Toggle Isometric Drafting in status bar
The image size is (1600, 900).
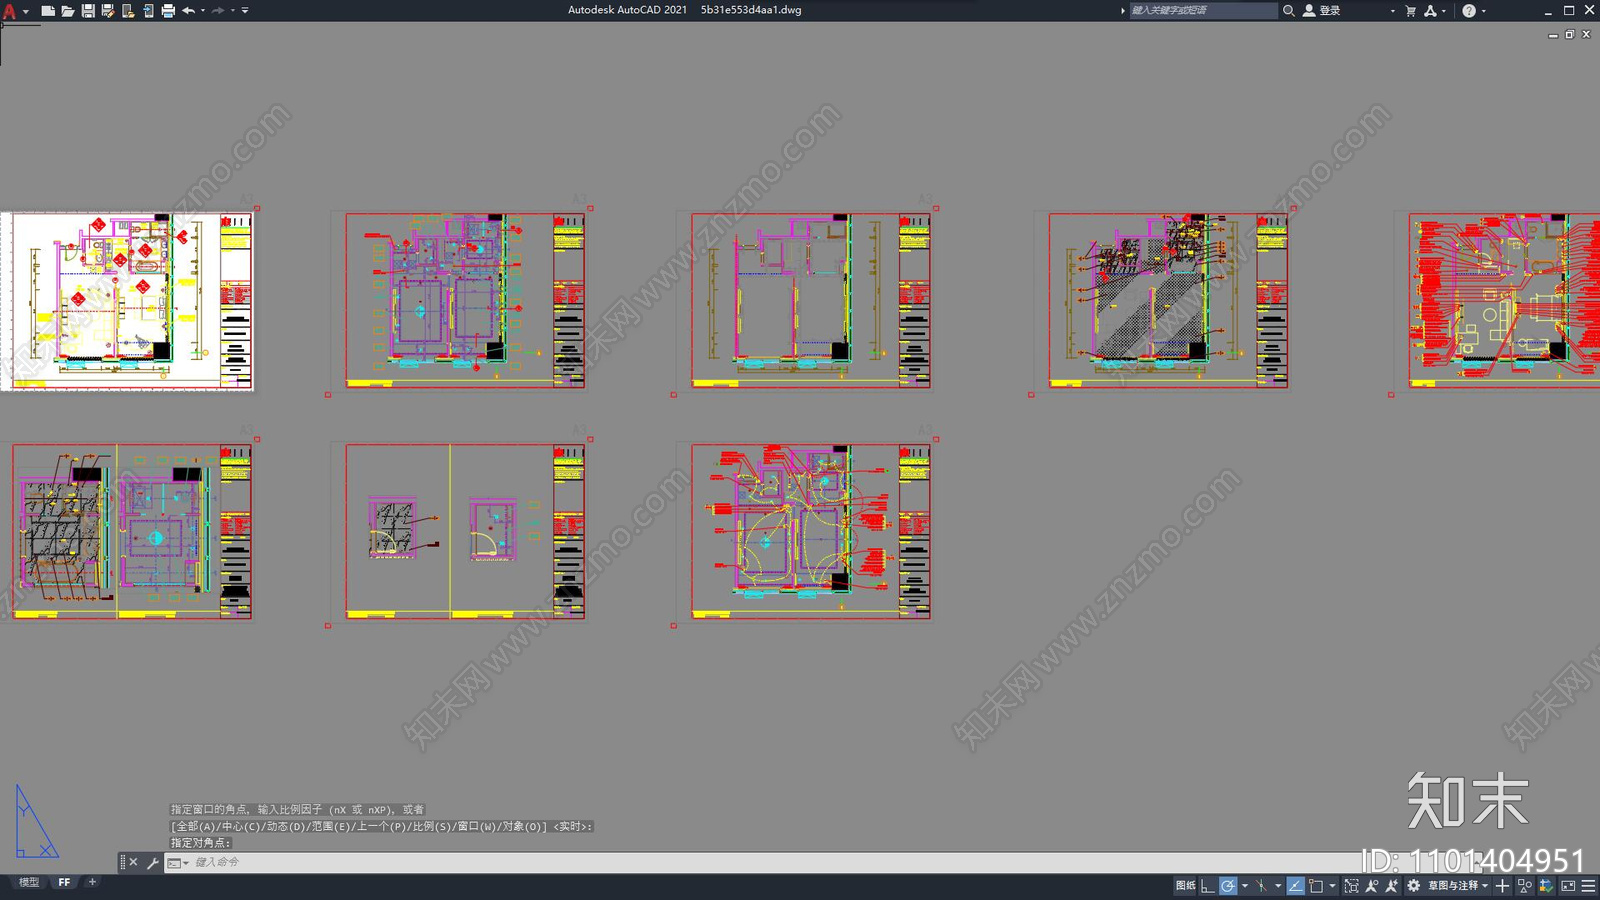(1262, 885)
